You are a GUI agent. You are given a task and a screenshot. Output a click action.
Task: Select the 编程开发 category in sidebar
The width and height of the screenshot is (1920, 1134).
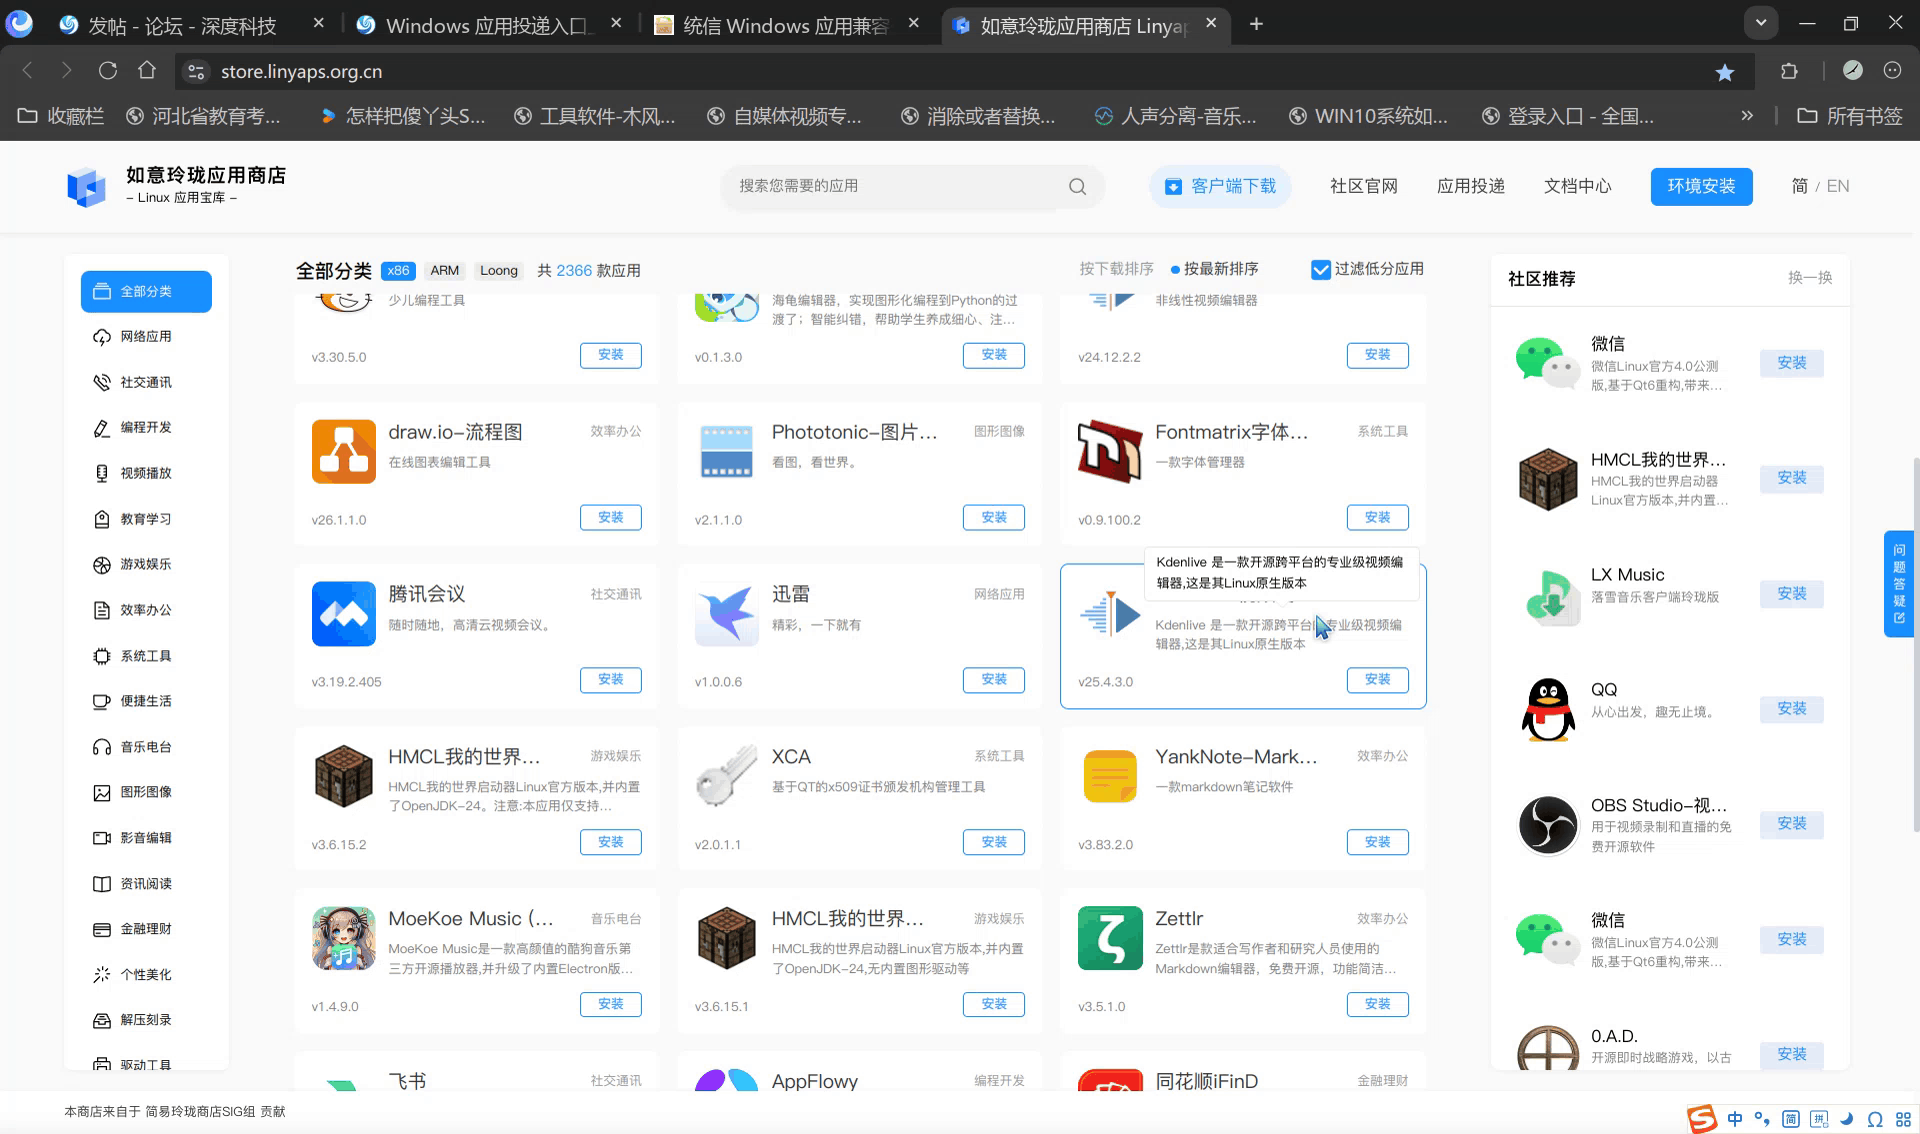click(x=146, y=428)
